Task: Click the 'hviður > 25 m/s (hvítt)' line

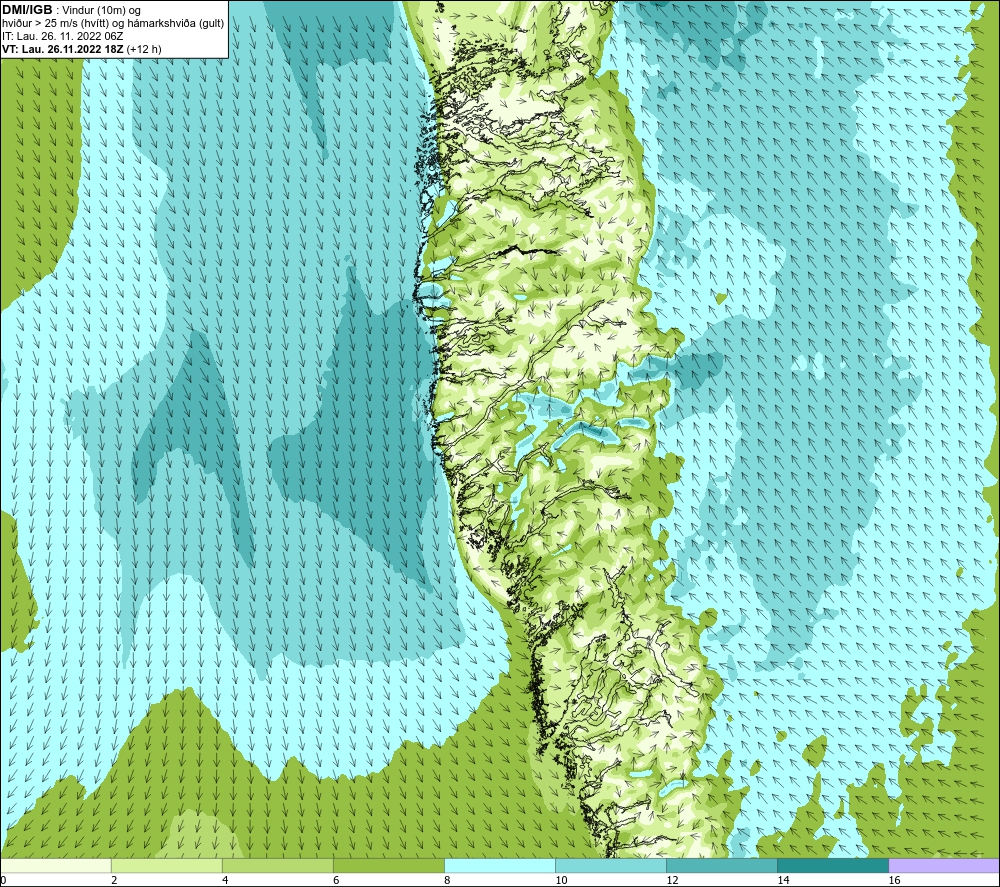Action: 112,24
